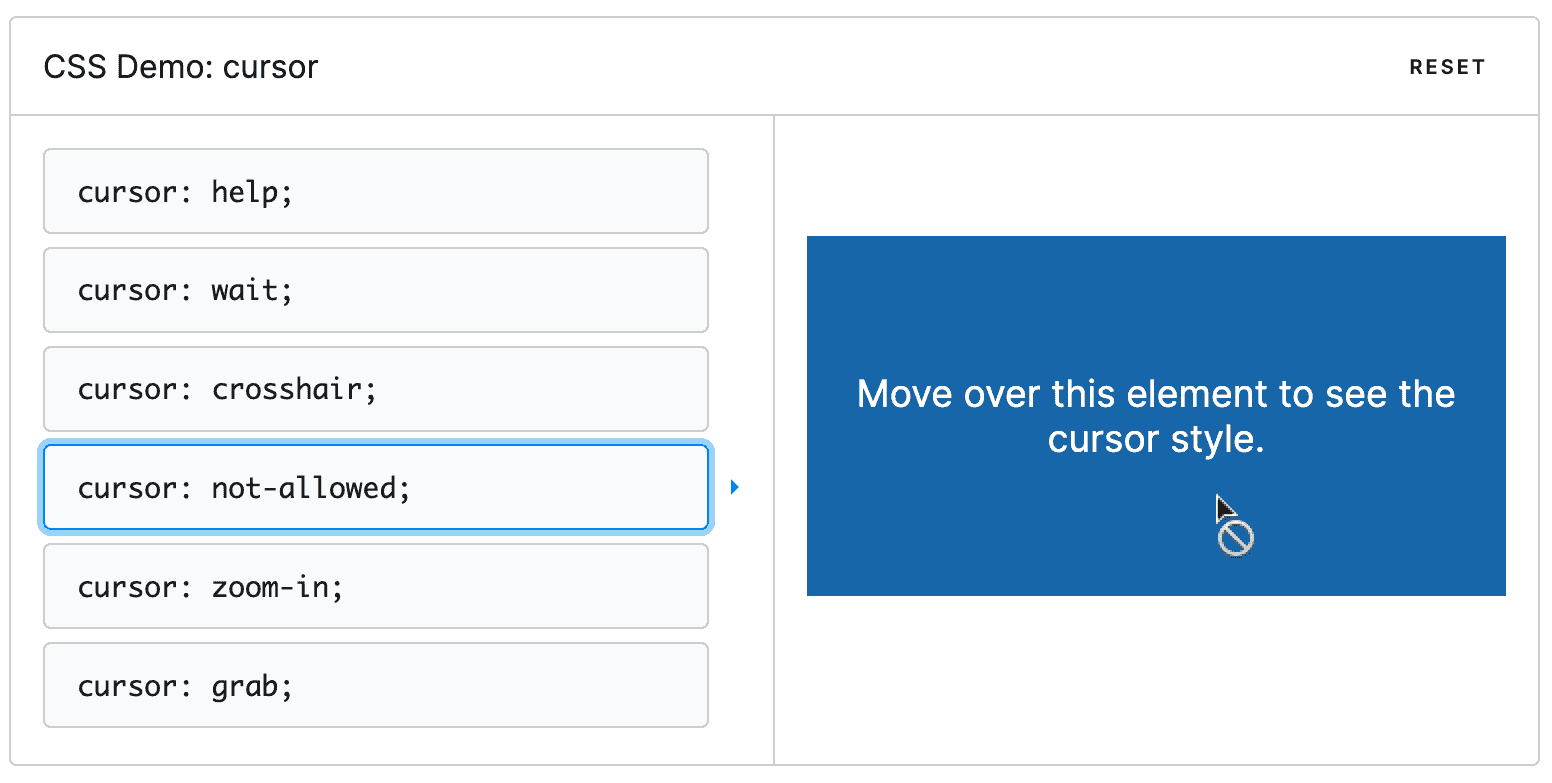Click the 'wait' value text
This screenshot has height=783, width=1552.
point(244,290)
